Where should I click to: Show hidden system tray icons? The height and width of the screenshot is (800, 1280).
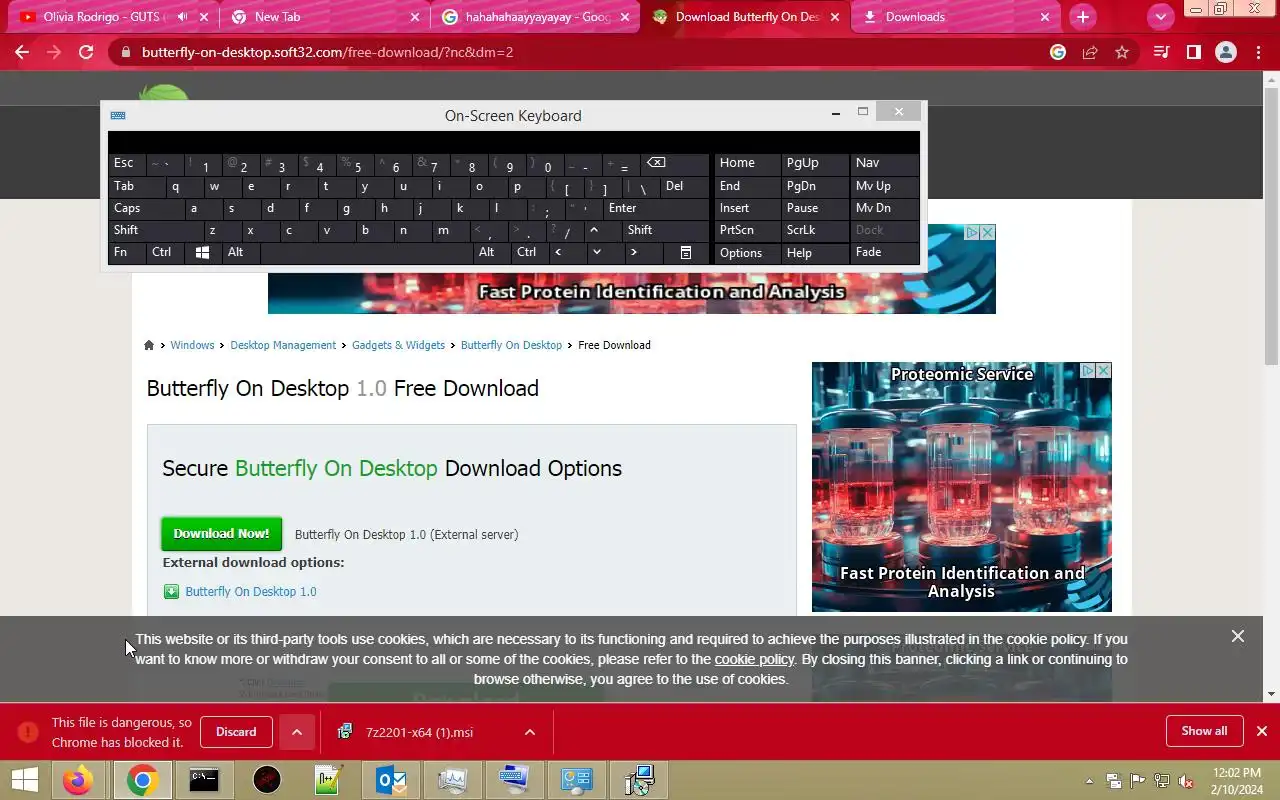(x=1089, y=781)
